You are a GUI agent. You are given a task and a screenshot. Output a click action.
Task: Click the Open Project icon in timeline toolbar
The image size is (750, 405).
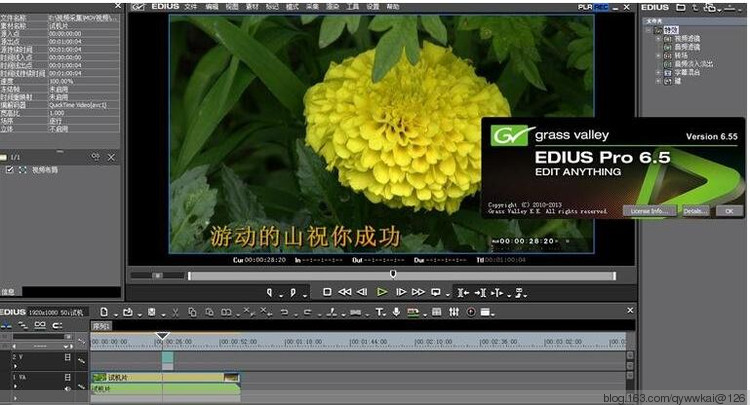(x=127, y=312)
